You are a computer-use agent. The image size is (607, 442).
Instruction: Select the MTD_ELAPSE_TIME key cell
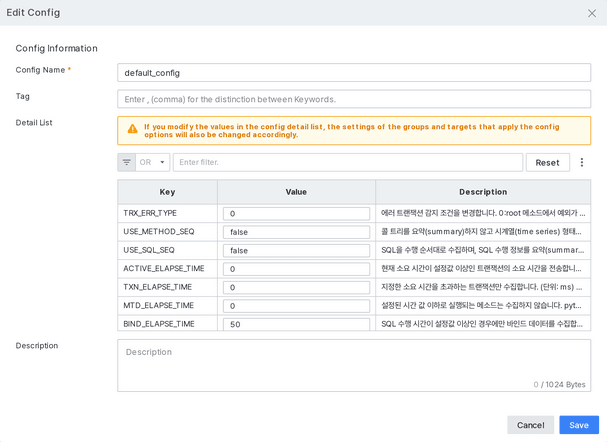[167, 306]
